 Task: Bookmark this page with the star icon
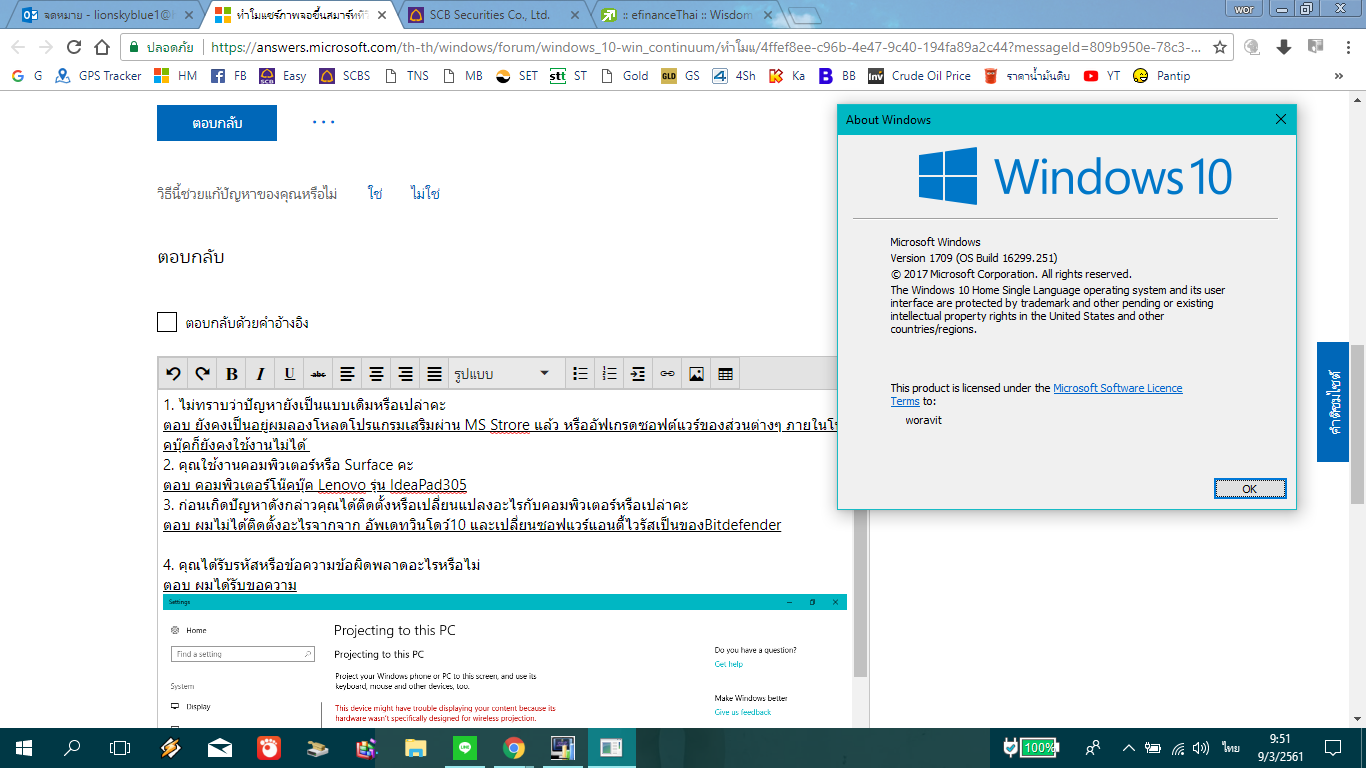(1220, 47)
